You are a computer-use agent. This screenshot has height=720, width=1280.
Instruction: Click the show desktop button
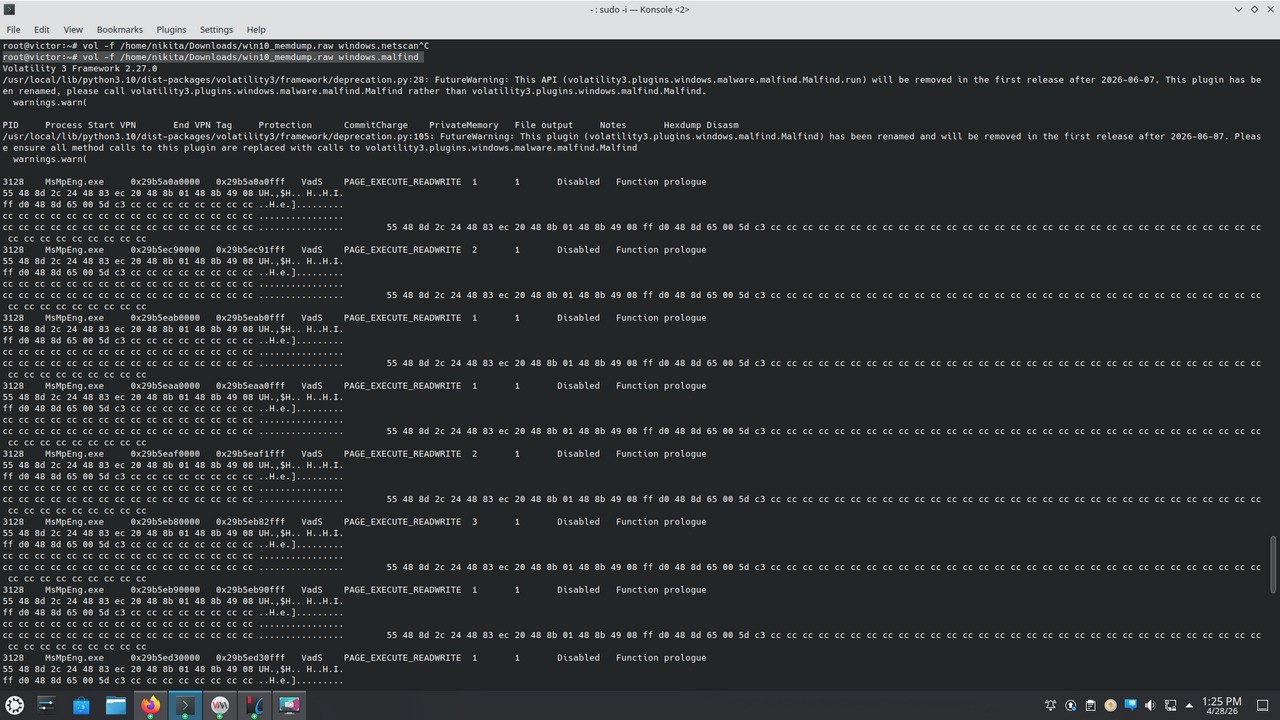coord(1263,706)
